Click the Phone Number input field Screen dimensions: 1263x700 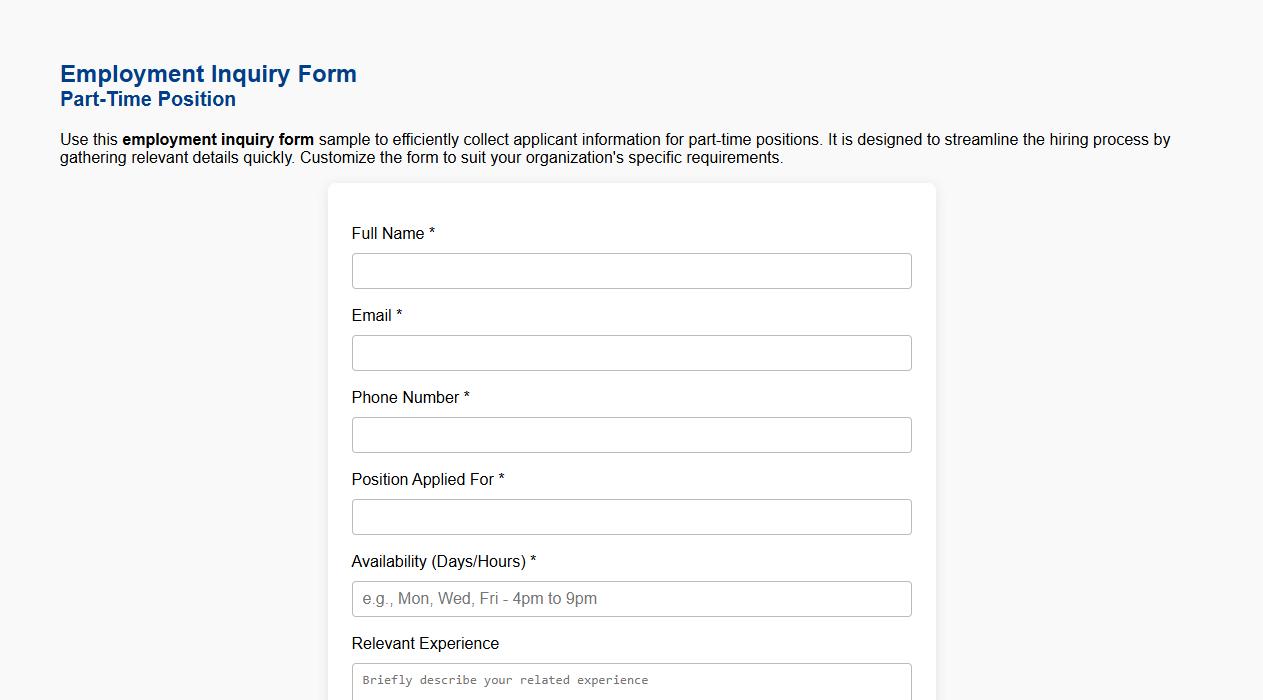[631, 434]
